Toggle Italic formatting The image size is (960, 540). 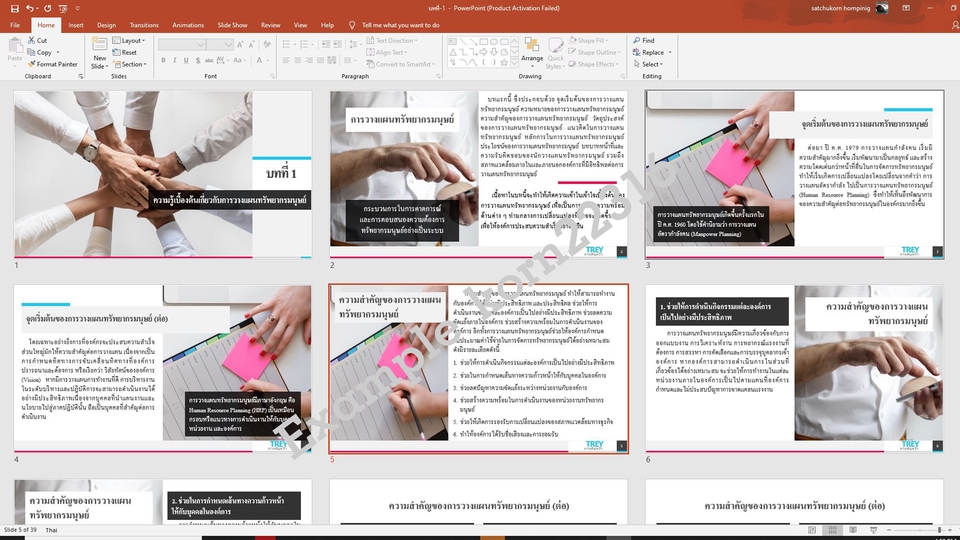[x=174, y=61]
